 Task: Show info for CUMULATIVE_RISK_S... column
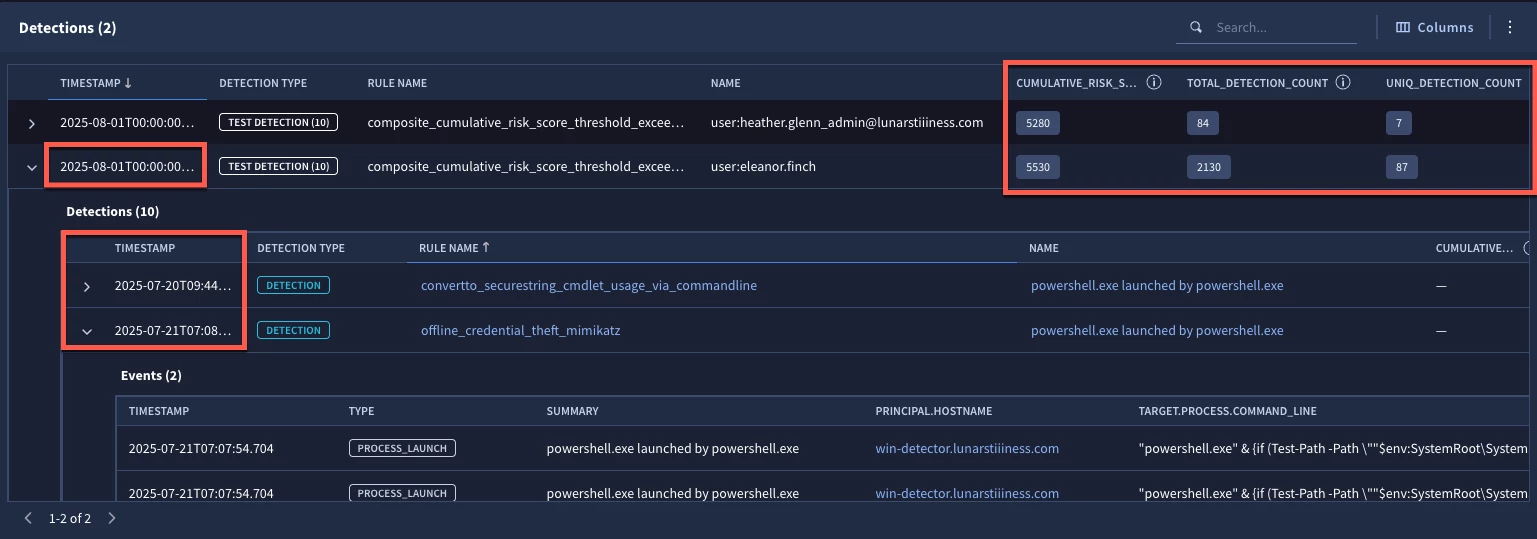coord(1153,83)
